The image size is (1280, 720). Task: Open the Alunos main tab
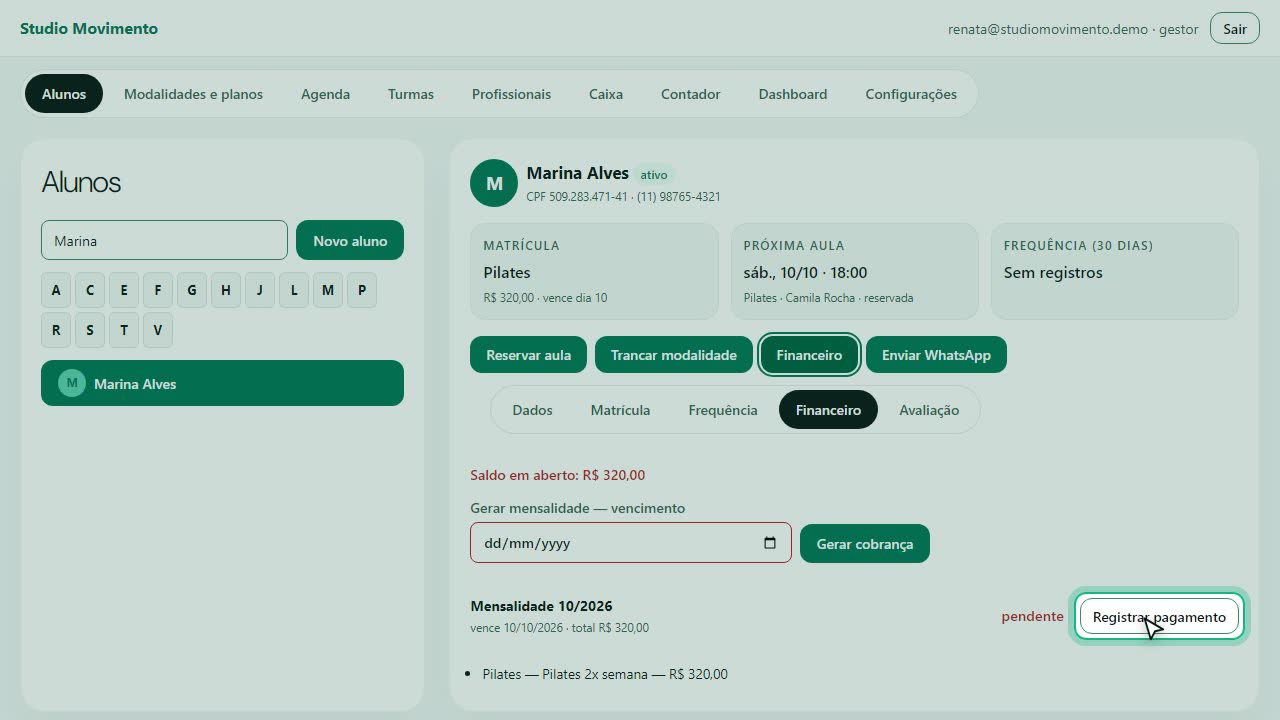(64, 94)
